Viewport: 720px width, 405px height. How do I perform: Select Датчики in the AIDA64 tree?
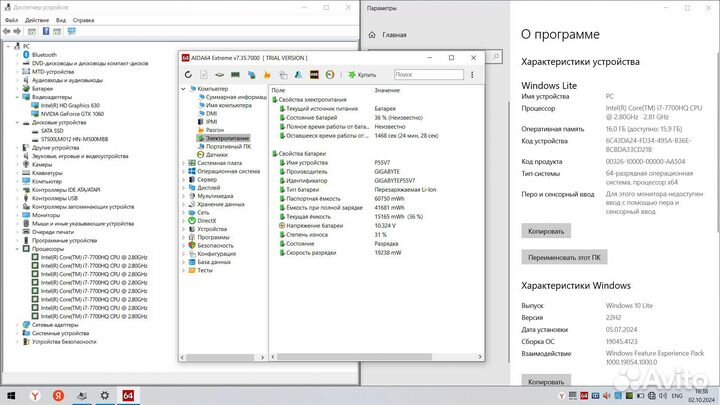coord(216,155)
